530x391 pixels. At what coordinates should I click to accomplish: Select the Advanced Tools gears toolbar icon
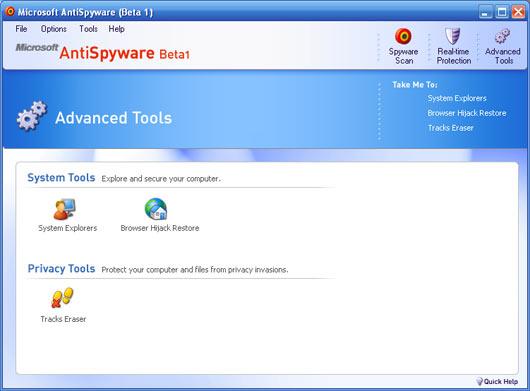503,36
